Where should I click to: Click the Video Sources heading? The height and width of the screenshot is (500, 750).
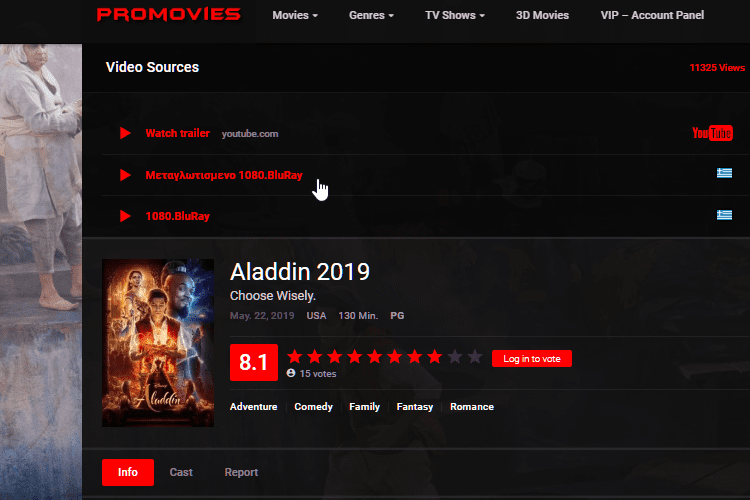click(x=152, y=67)
